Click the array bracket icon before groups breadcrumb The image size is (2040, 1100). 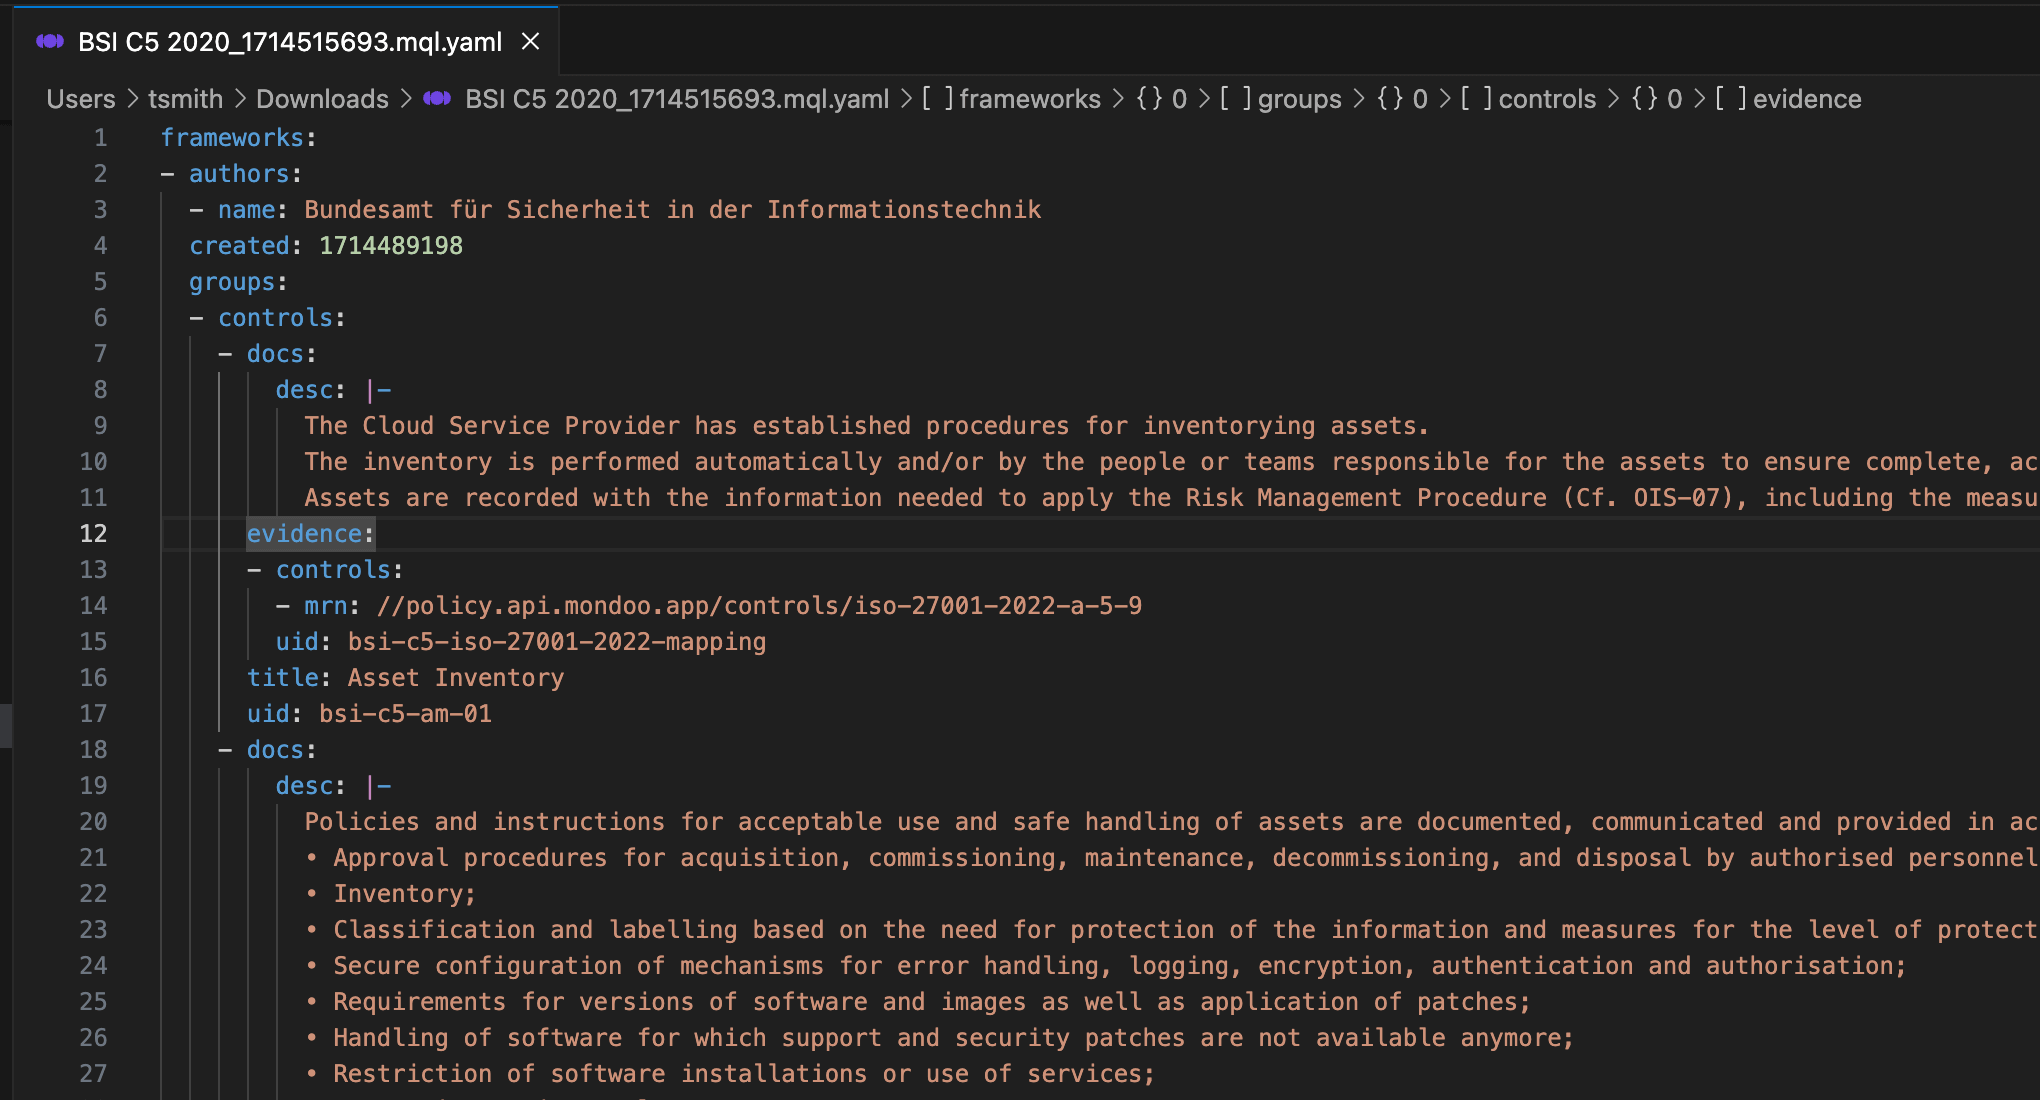[x=1234, y=99]
